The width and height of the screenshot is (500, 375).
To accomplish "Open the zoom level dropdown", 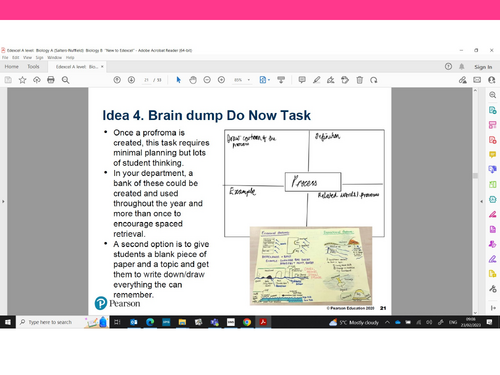I will (x=249, y=80).
